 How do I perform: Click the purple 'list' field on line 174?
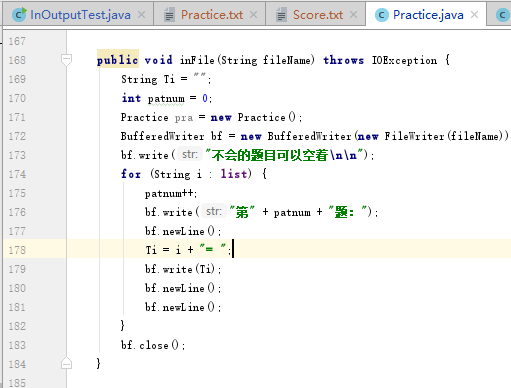(x=234, y=174)
